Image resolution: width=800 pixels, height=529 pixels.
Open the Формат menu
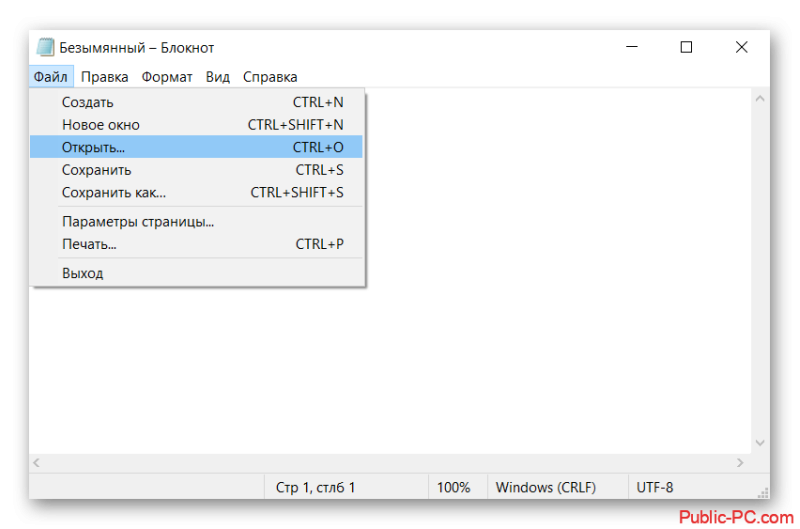pyautogui.click(x=167, y=77)
